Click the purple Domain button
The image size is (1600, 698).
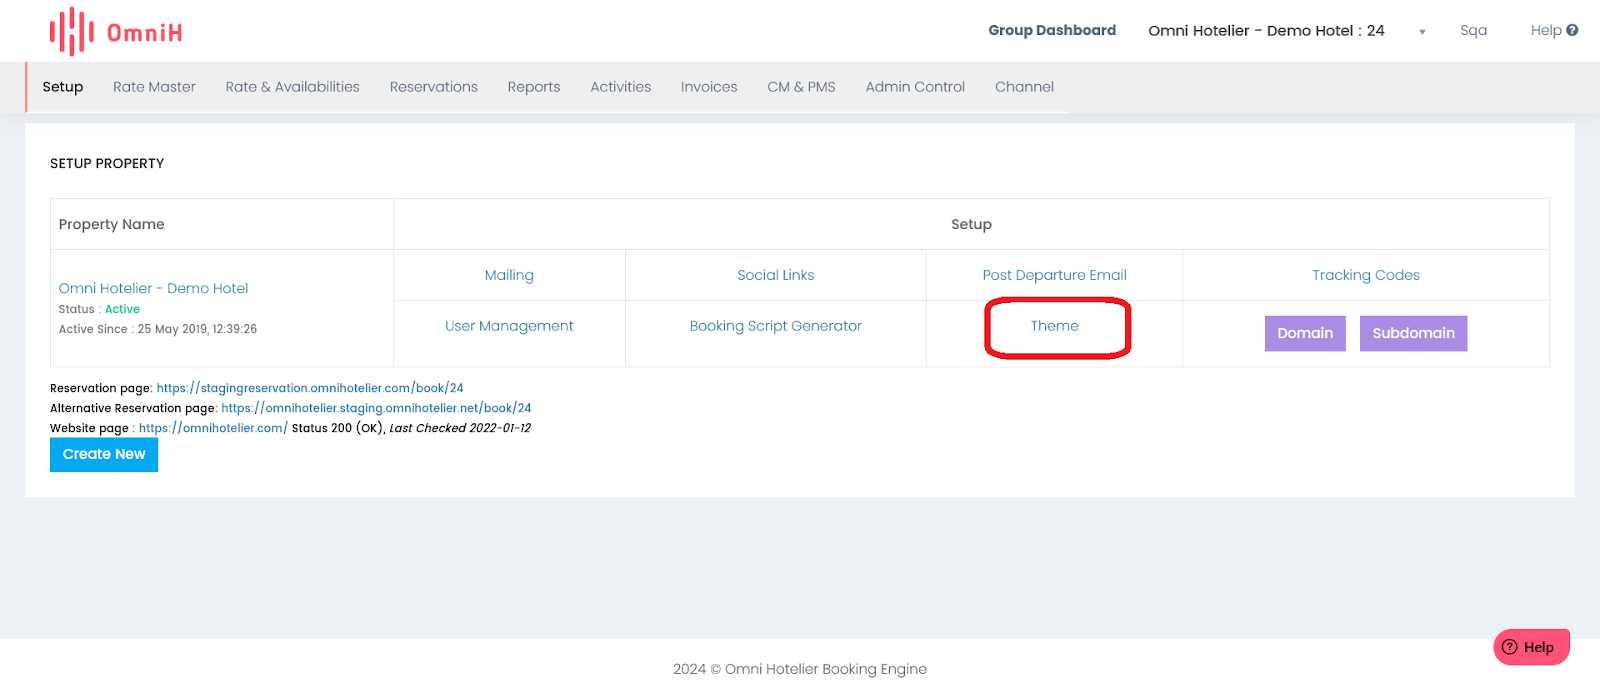[x=1305, y=333]
